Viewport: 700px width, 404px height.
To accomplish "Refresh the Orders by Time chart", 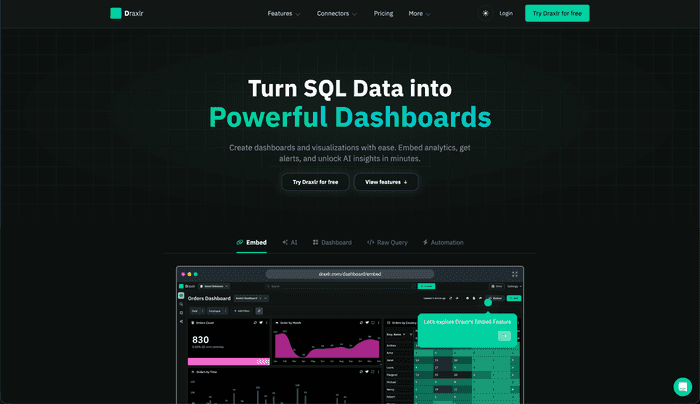I will click(x=361, y=372).
